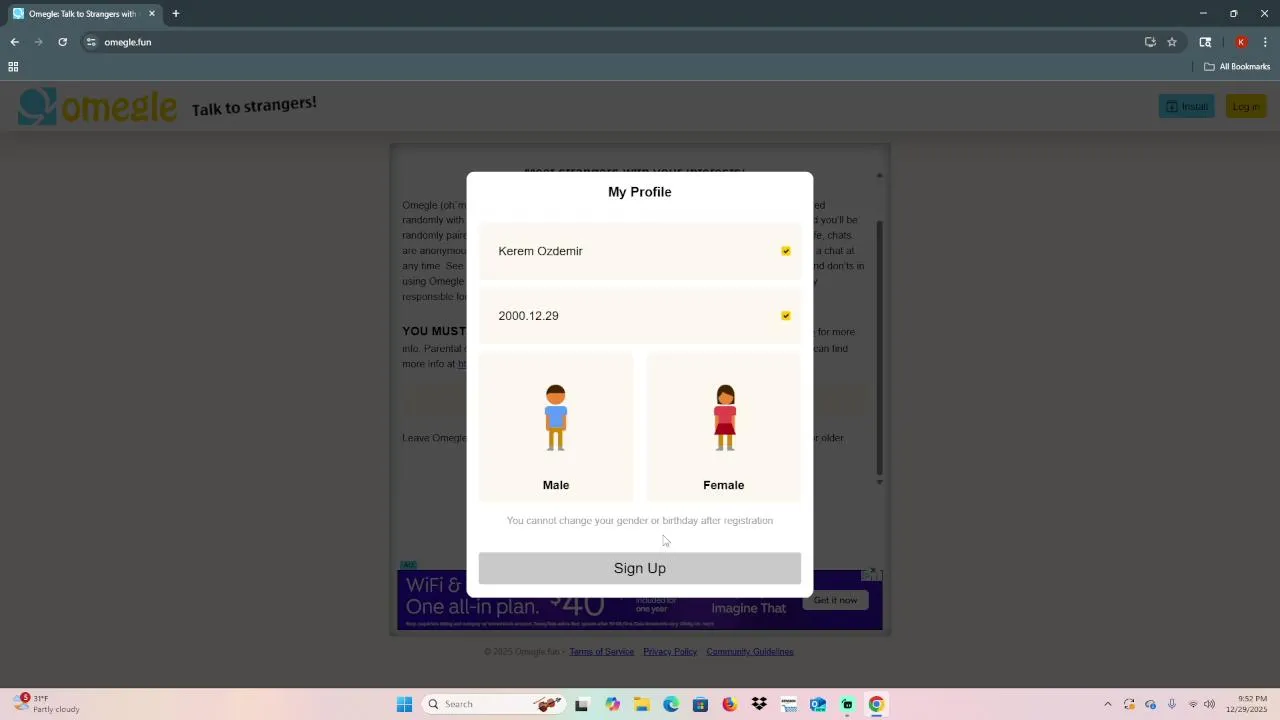Click the Sign Up button
The height and width of the screenshot is (720, 1280).
(640, 568)
